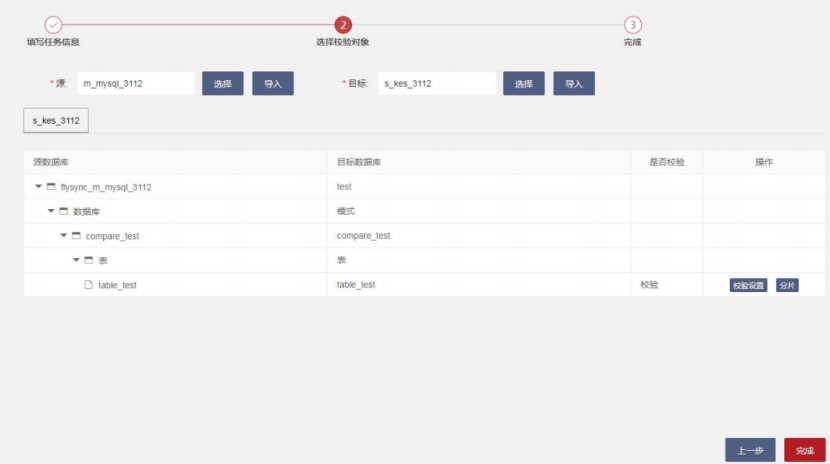830x464 pixels.
Task: Click 填写任务信息 step label
Action: coord(53,42)
